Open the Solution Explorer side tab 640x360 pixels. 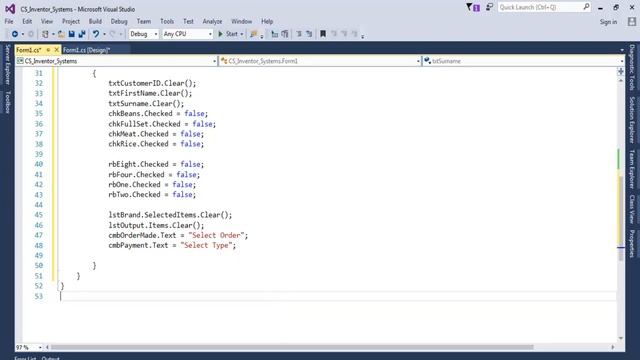[632, 120]
